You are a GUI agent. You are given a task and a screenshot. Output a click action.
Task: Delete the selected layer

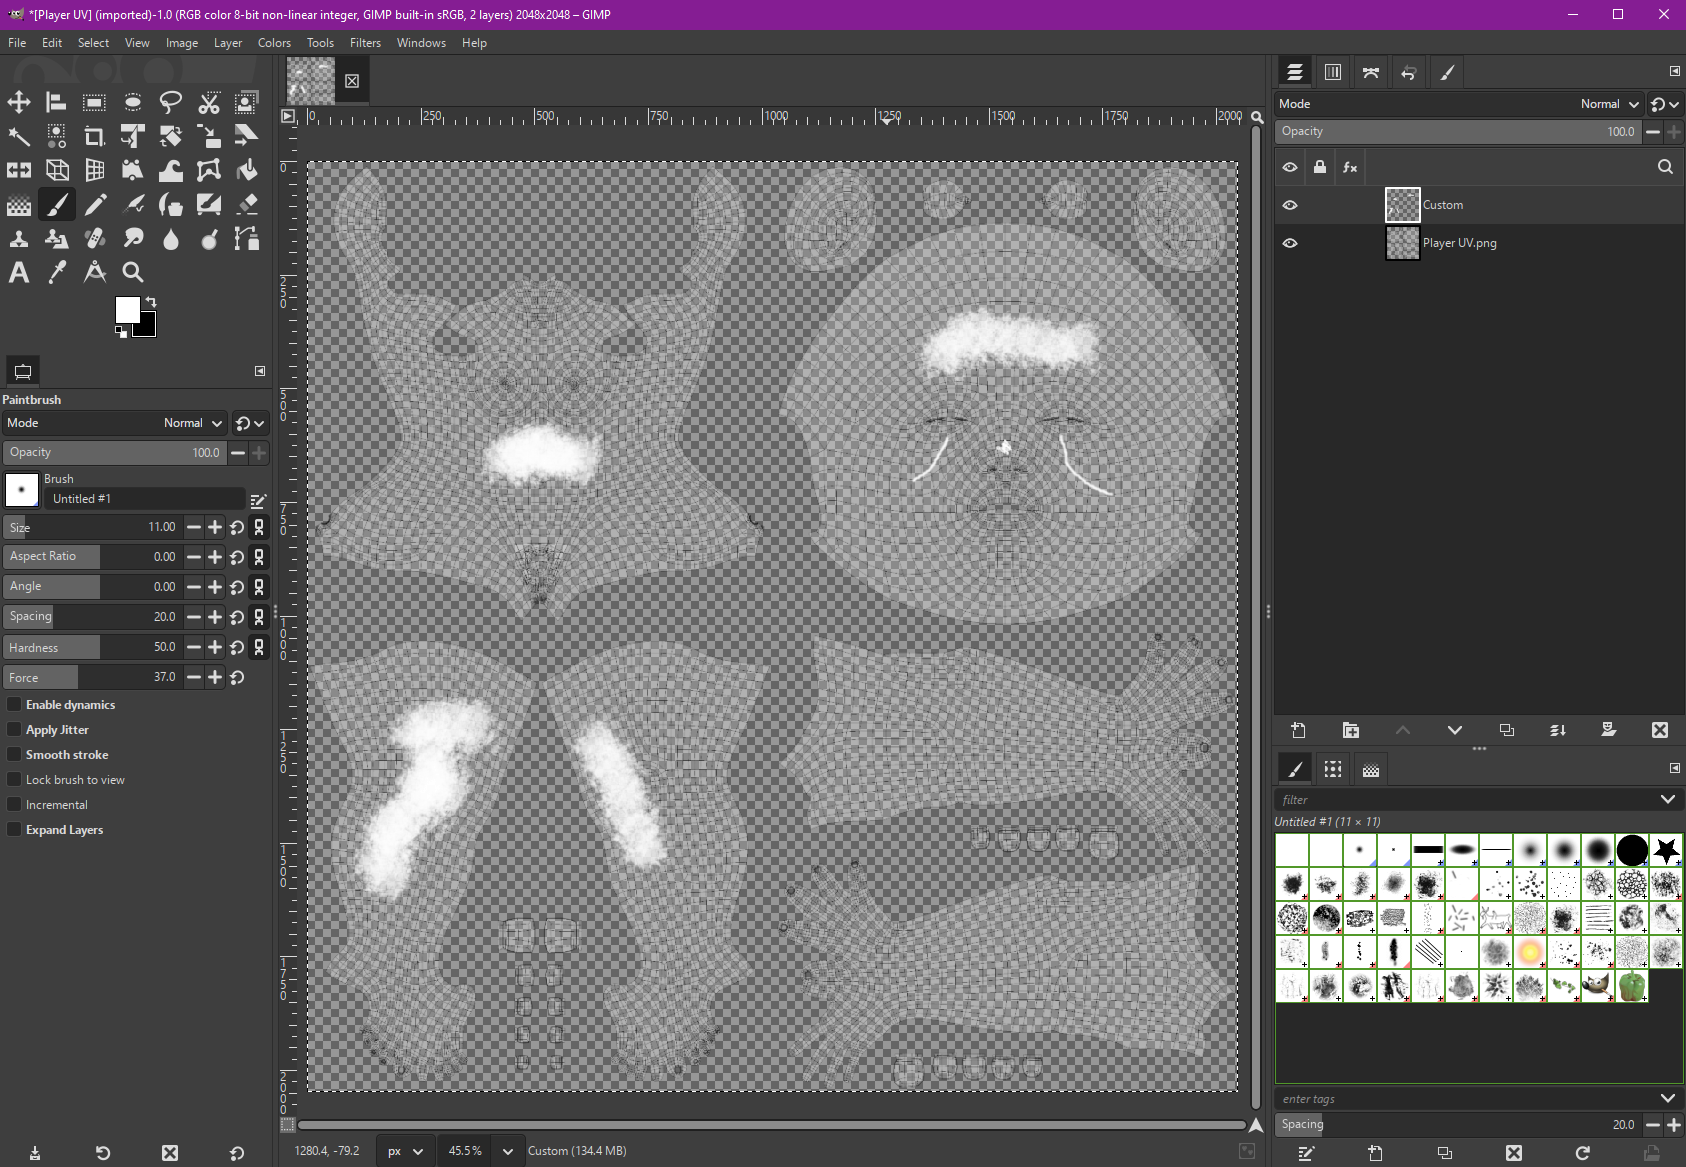tap(1659, 730)
